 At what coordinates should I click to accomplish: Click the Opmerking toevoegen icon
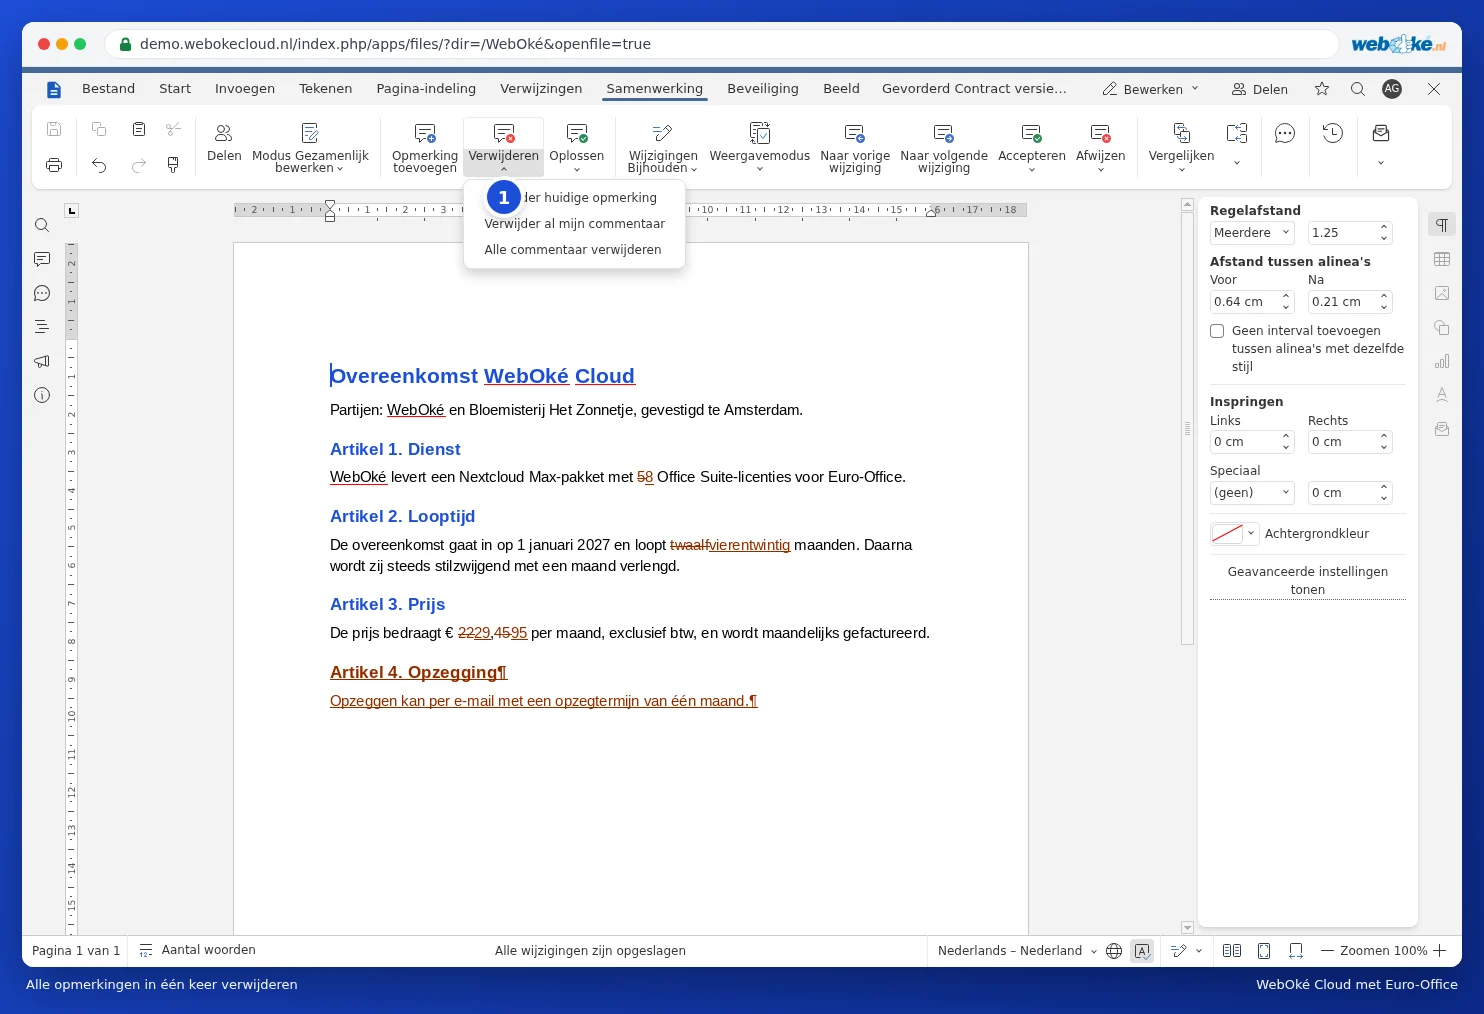pos(425,133)
